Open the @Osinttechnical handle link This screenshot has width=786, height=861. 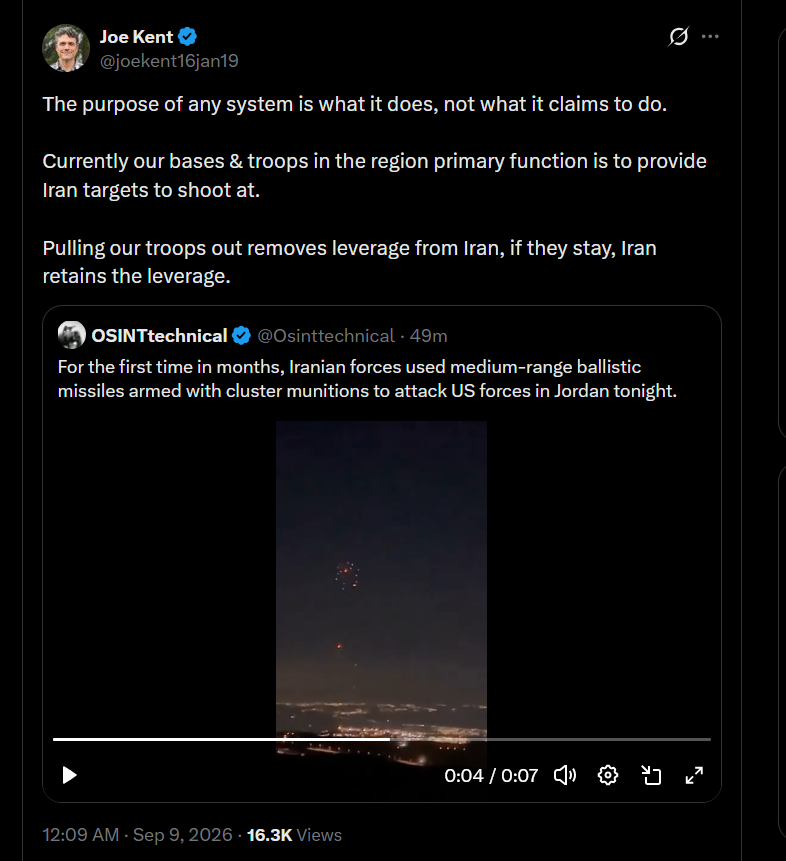click(x=326, y=336)
